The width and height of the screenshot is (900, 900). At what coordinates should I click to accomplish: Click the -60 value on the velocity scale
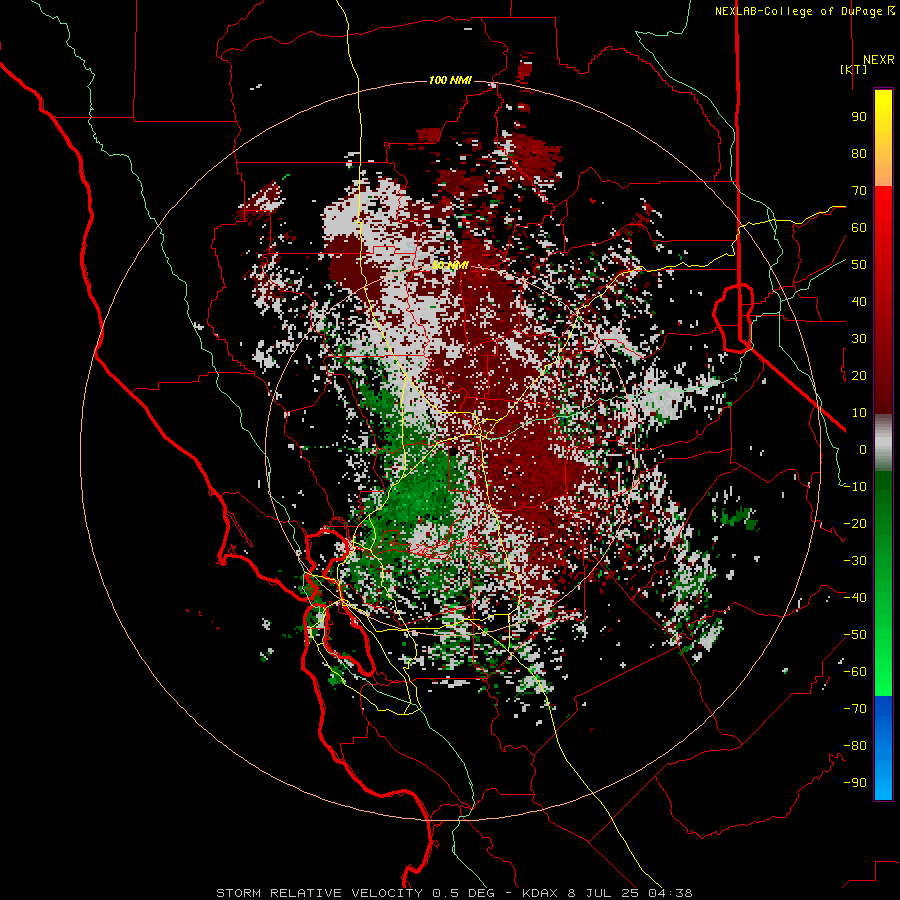855,672
